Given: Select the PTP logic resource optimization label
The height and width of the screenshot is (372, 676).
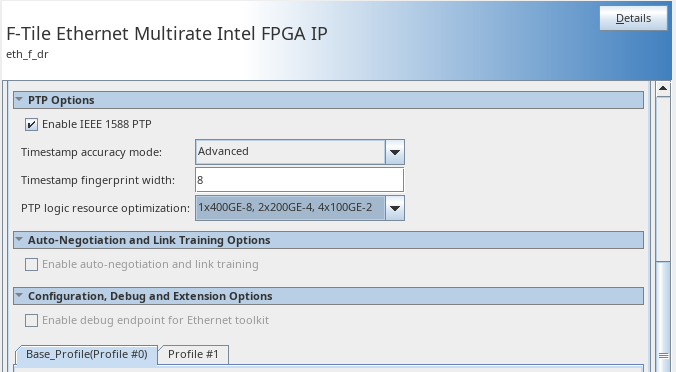Looking at the screenshot, I should pos(105,208).
